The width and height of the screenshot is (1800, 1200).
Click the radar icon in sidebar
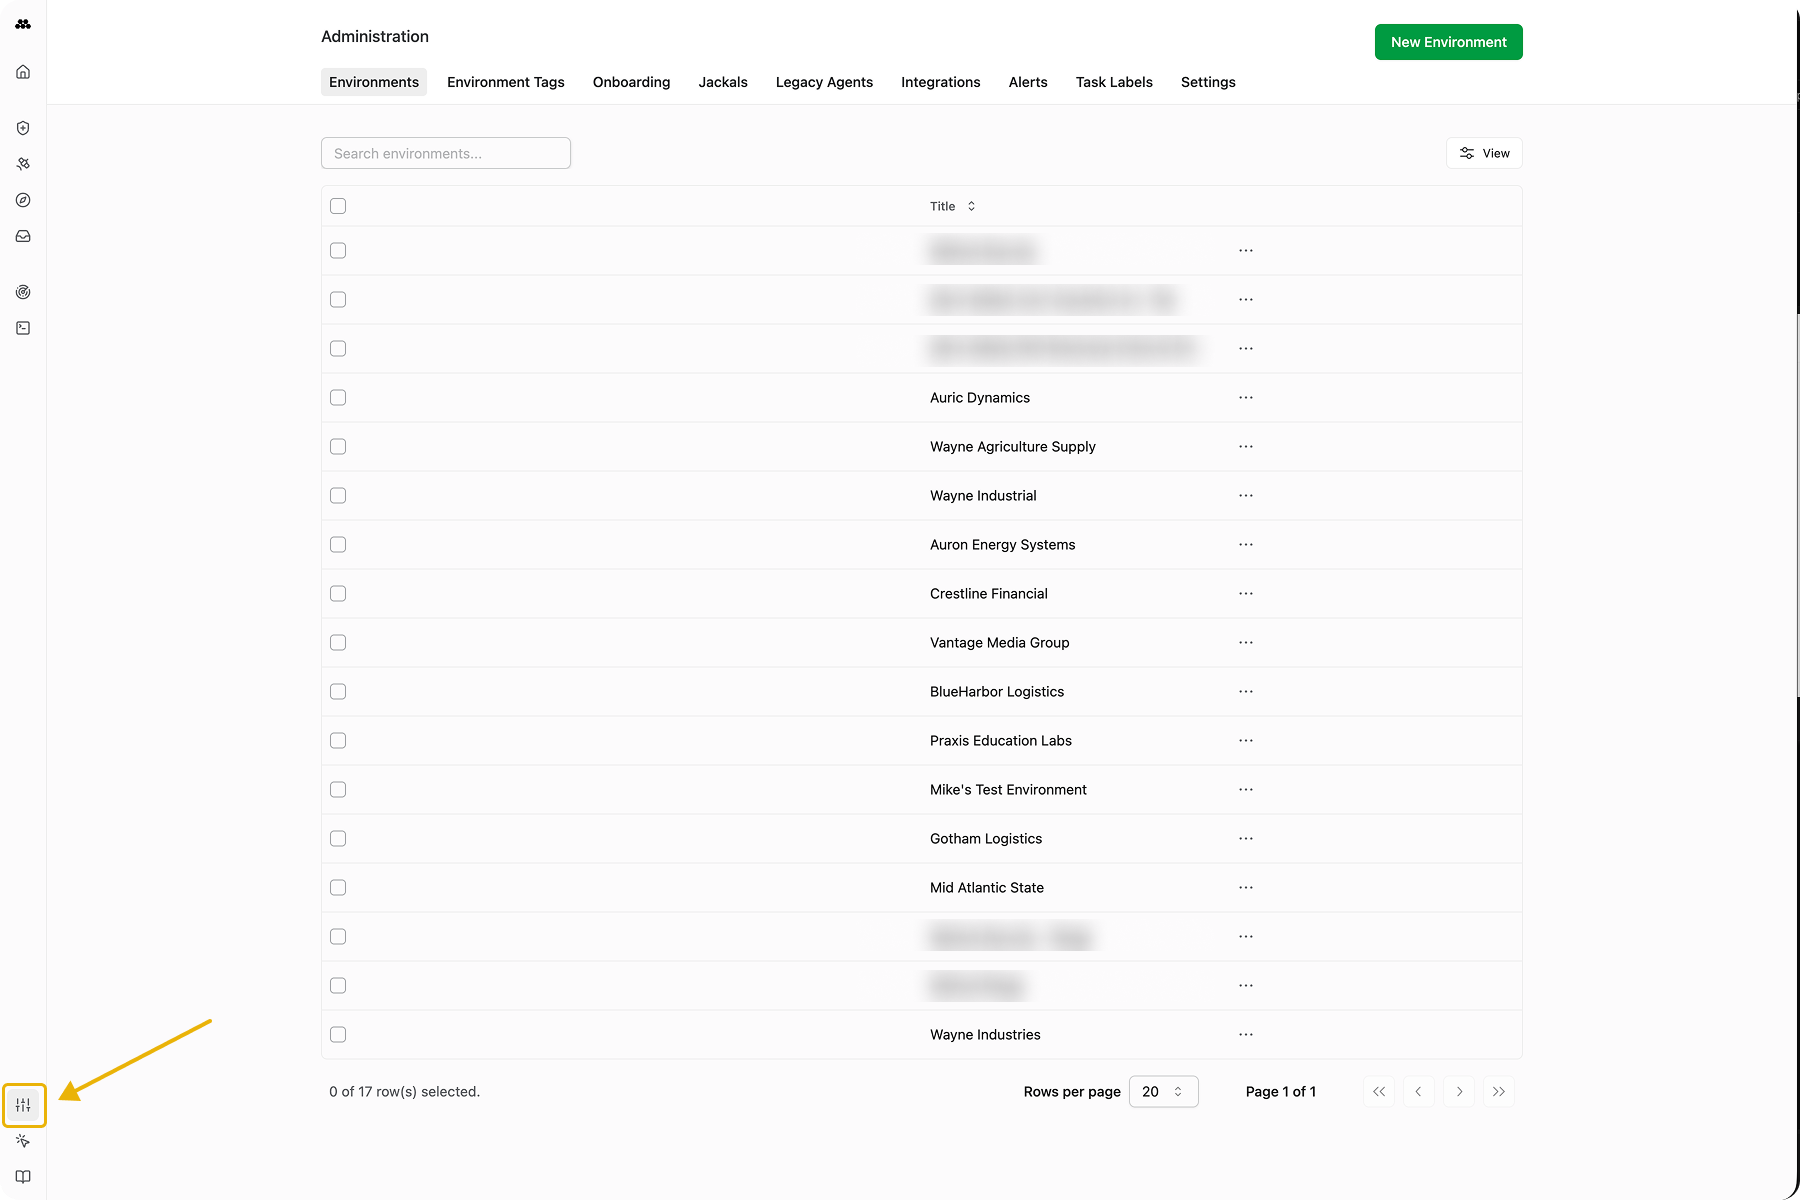pyautogui.click(x=23, y=292)
